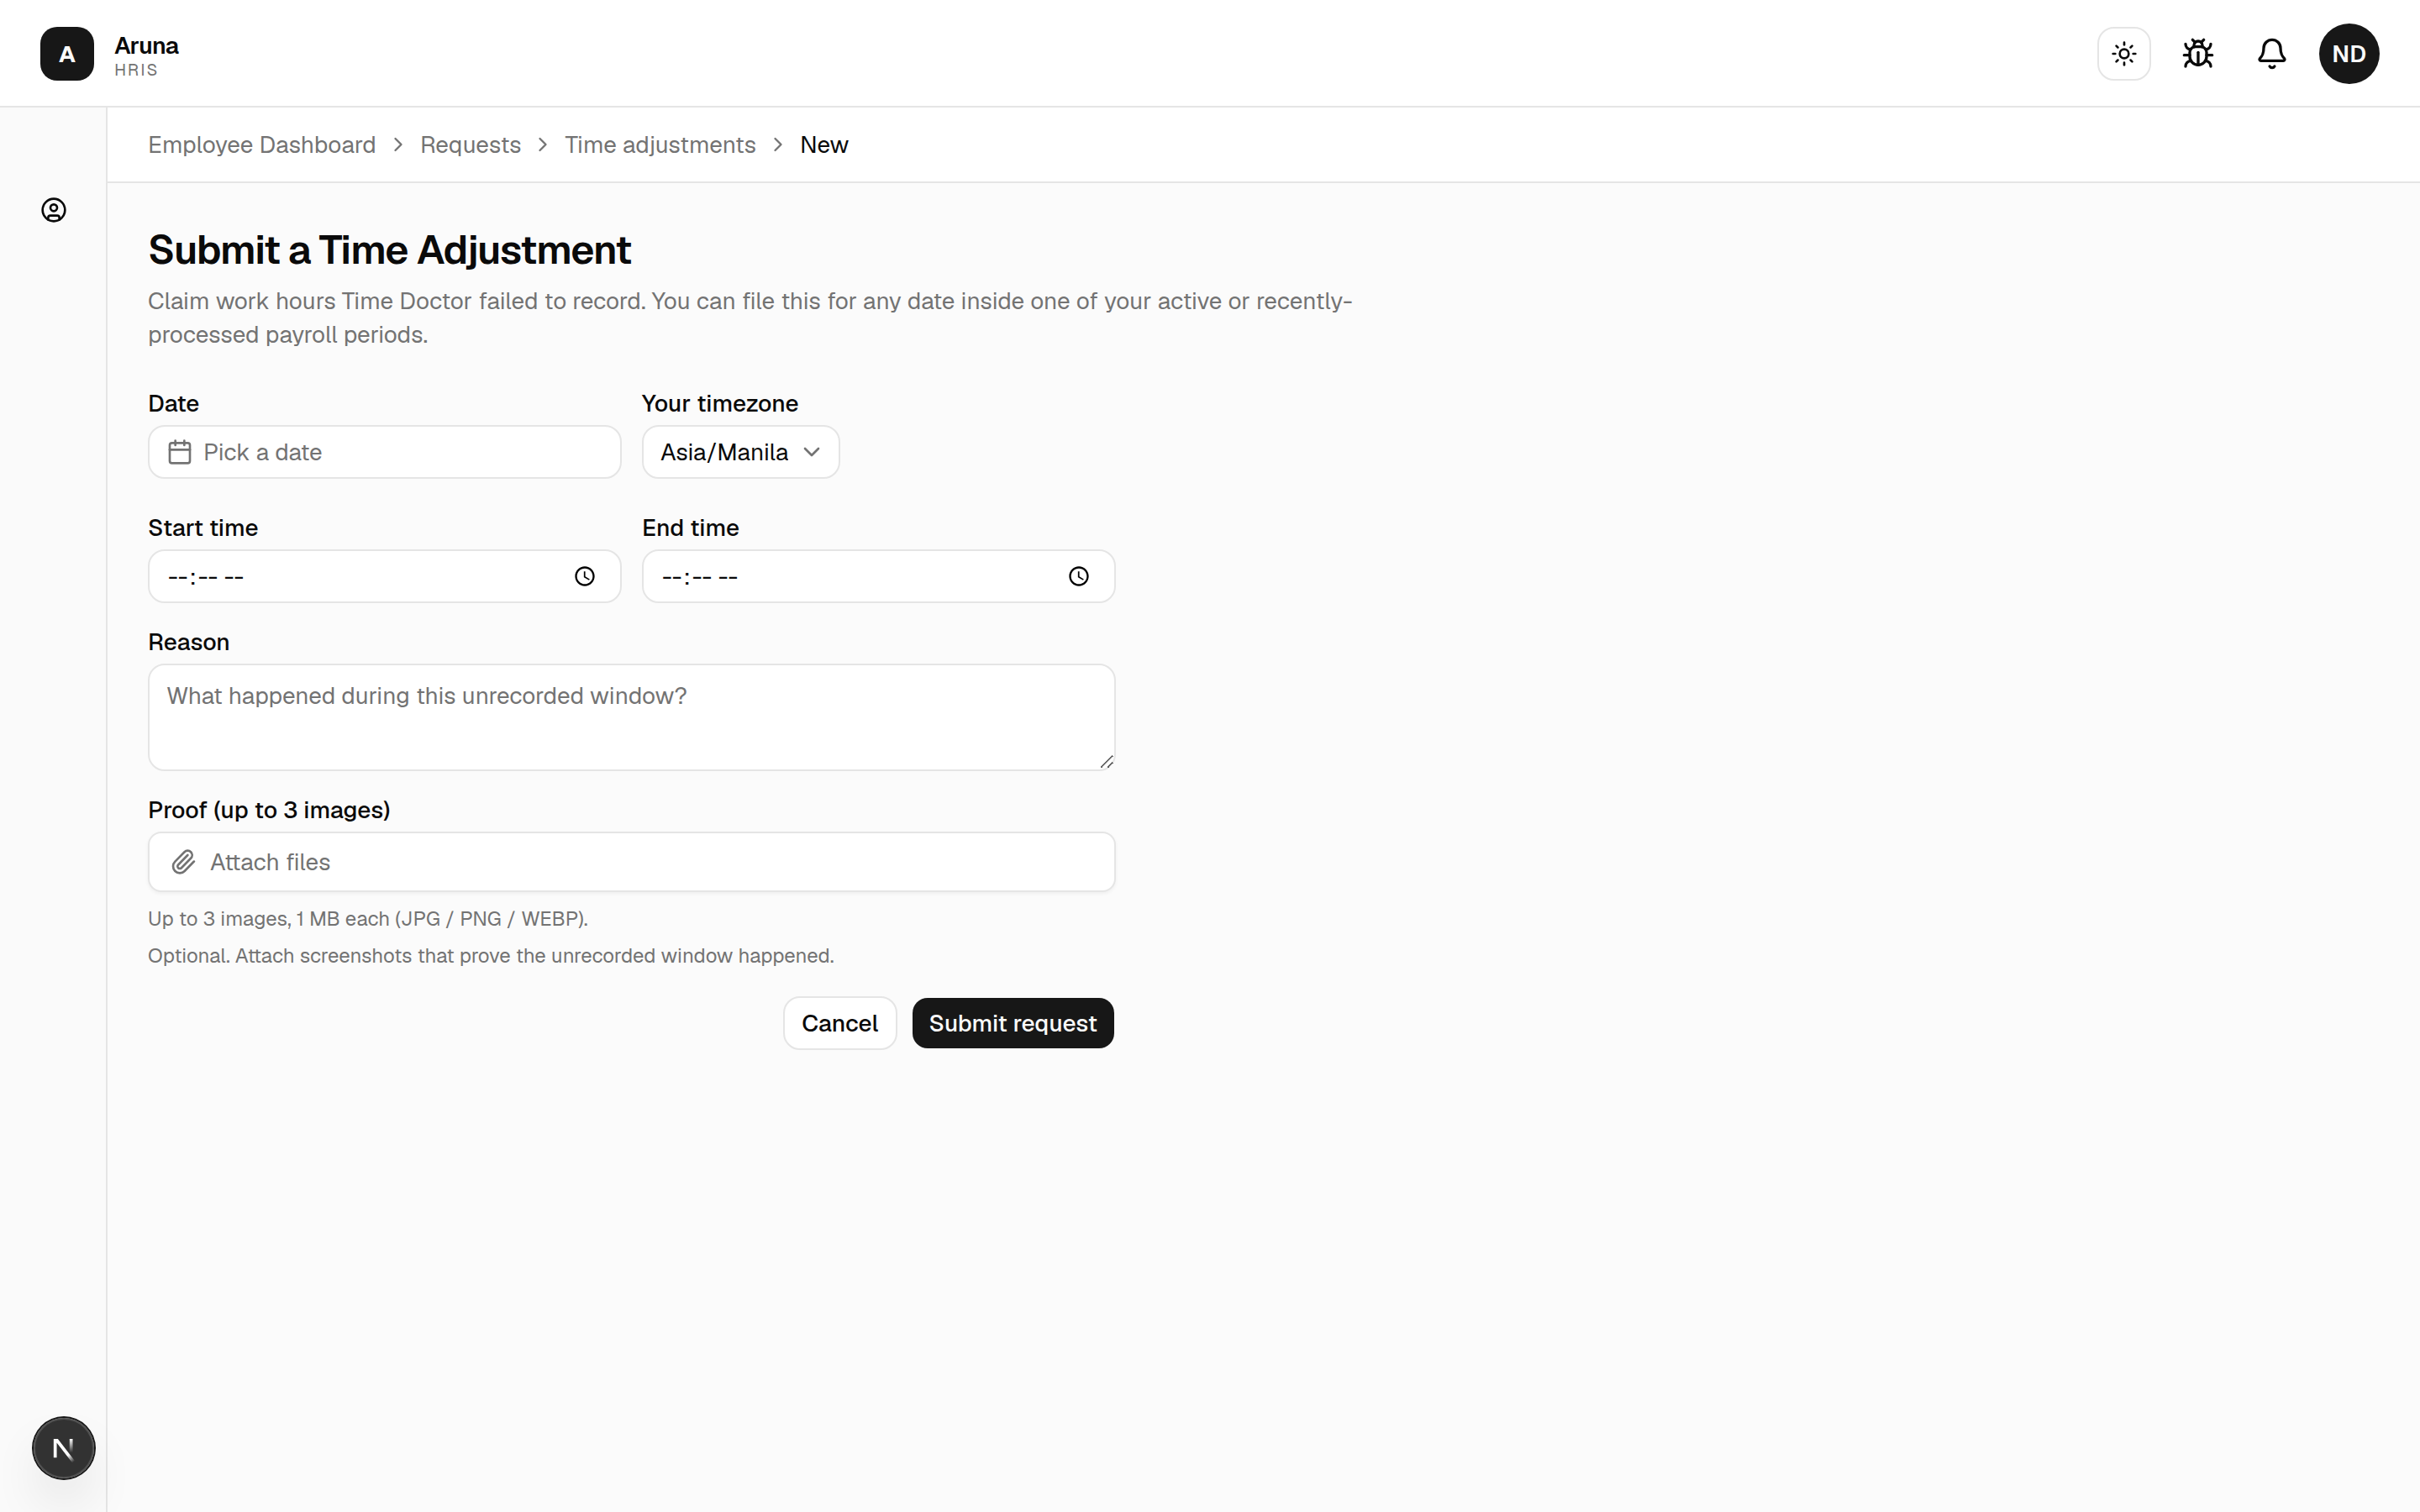Viewport: 2420px width, 1512px height.
Task: Click the Reason field label
Action: pos(189,642)
